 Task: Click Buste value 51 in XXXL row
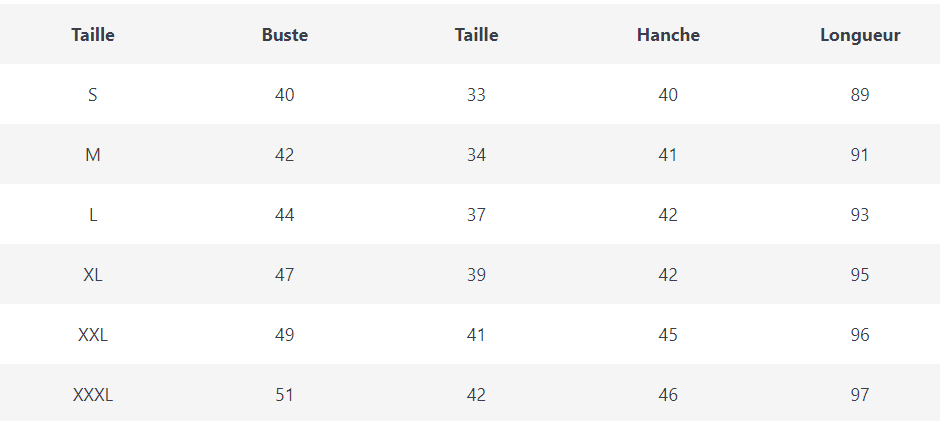tap(285, 395)
